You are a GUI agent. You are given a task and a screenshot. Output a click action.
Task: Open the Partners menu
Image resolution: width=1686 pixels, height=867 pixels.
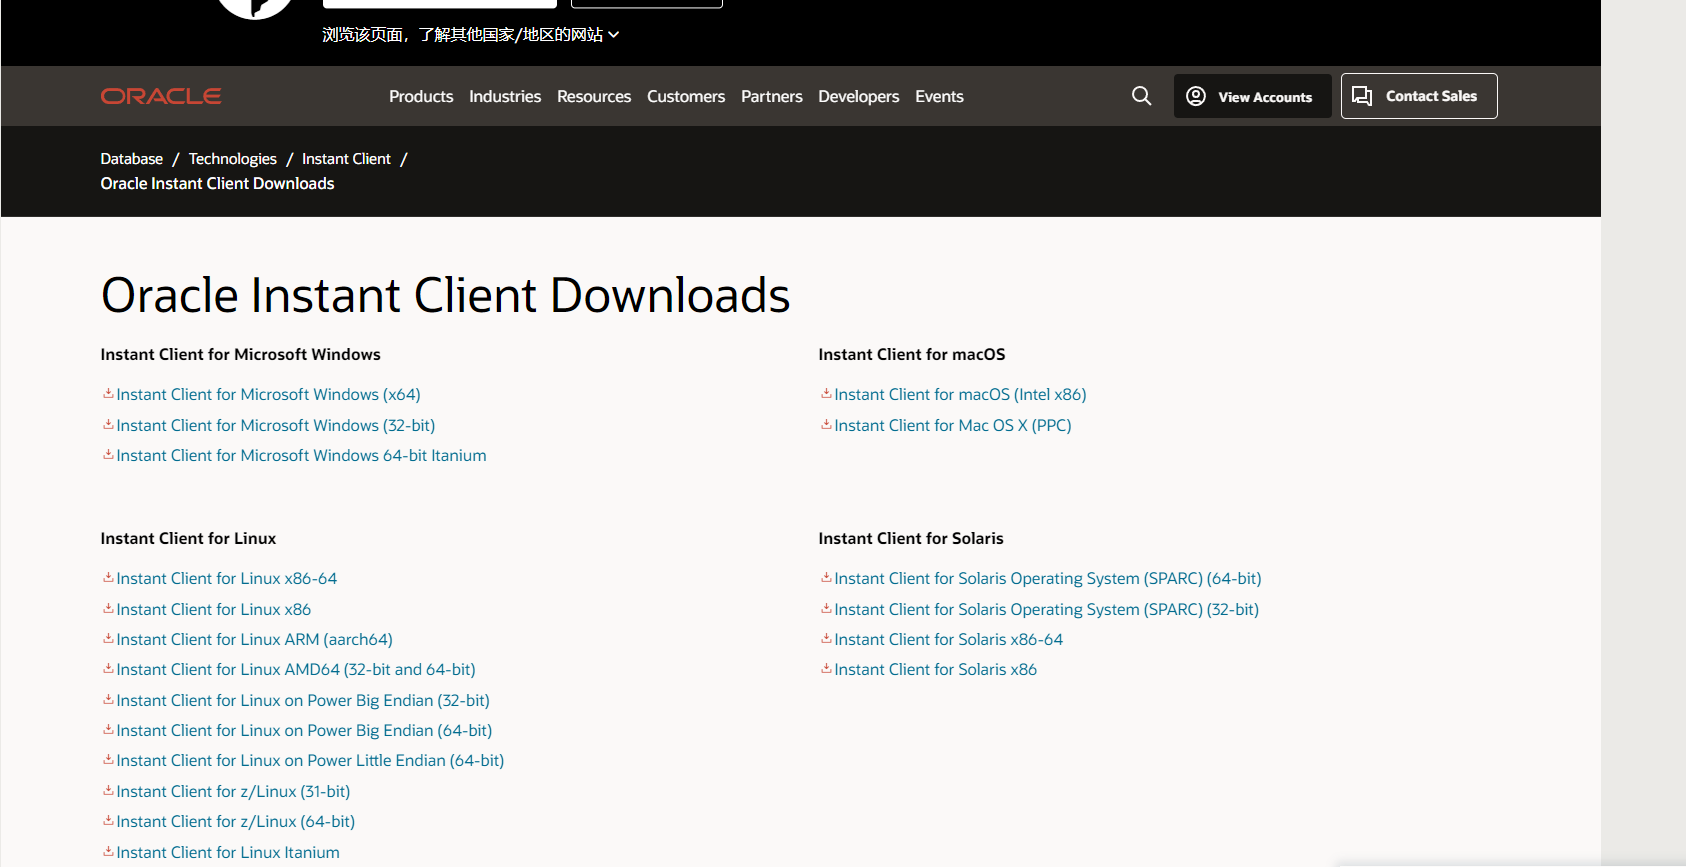pos(772,96)
